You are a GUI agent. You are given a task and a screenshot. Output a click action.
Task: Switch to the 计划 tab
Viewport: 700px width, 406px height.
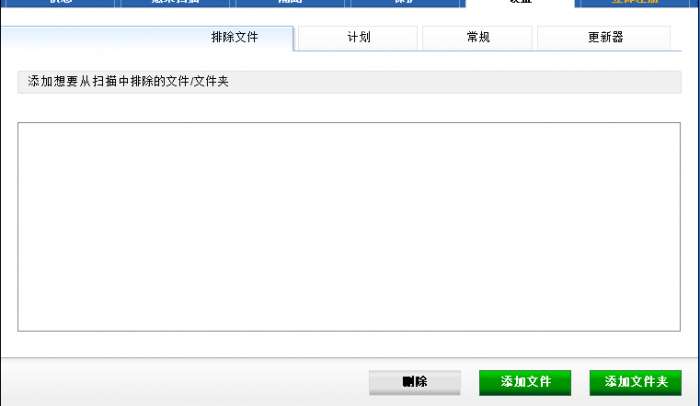coord(358,38)
